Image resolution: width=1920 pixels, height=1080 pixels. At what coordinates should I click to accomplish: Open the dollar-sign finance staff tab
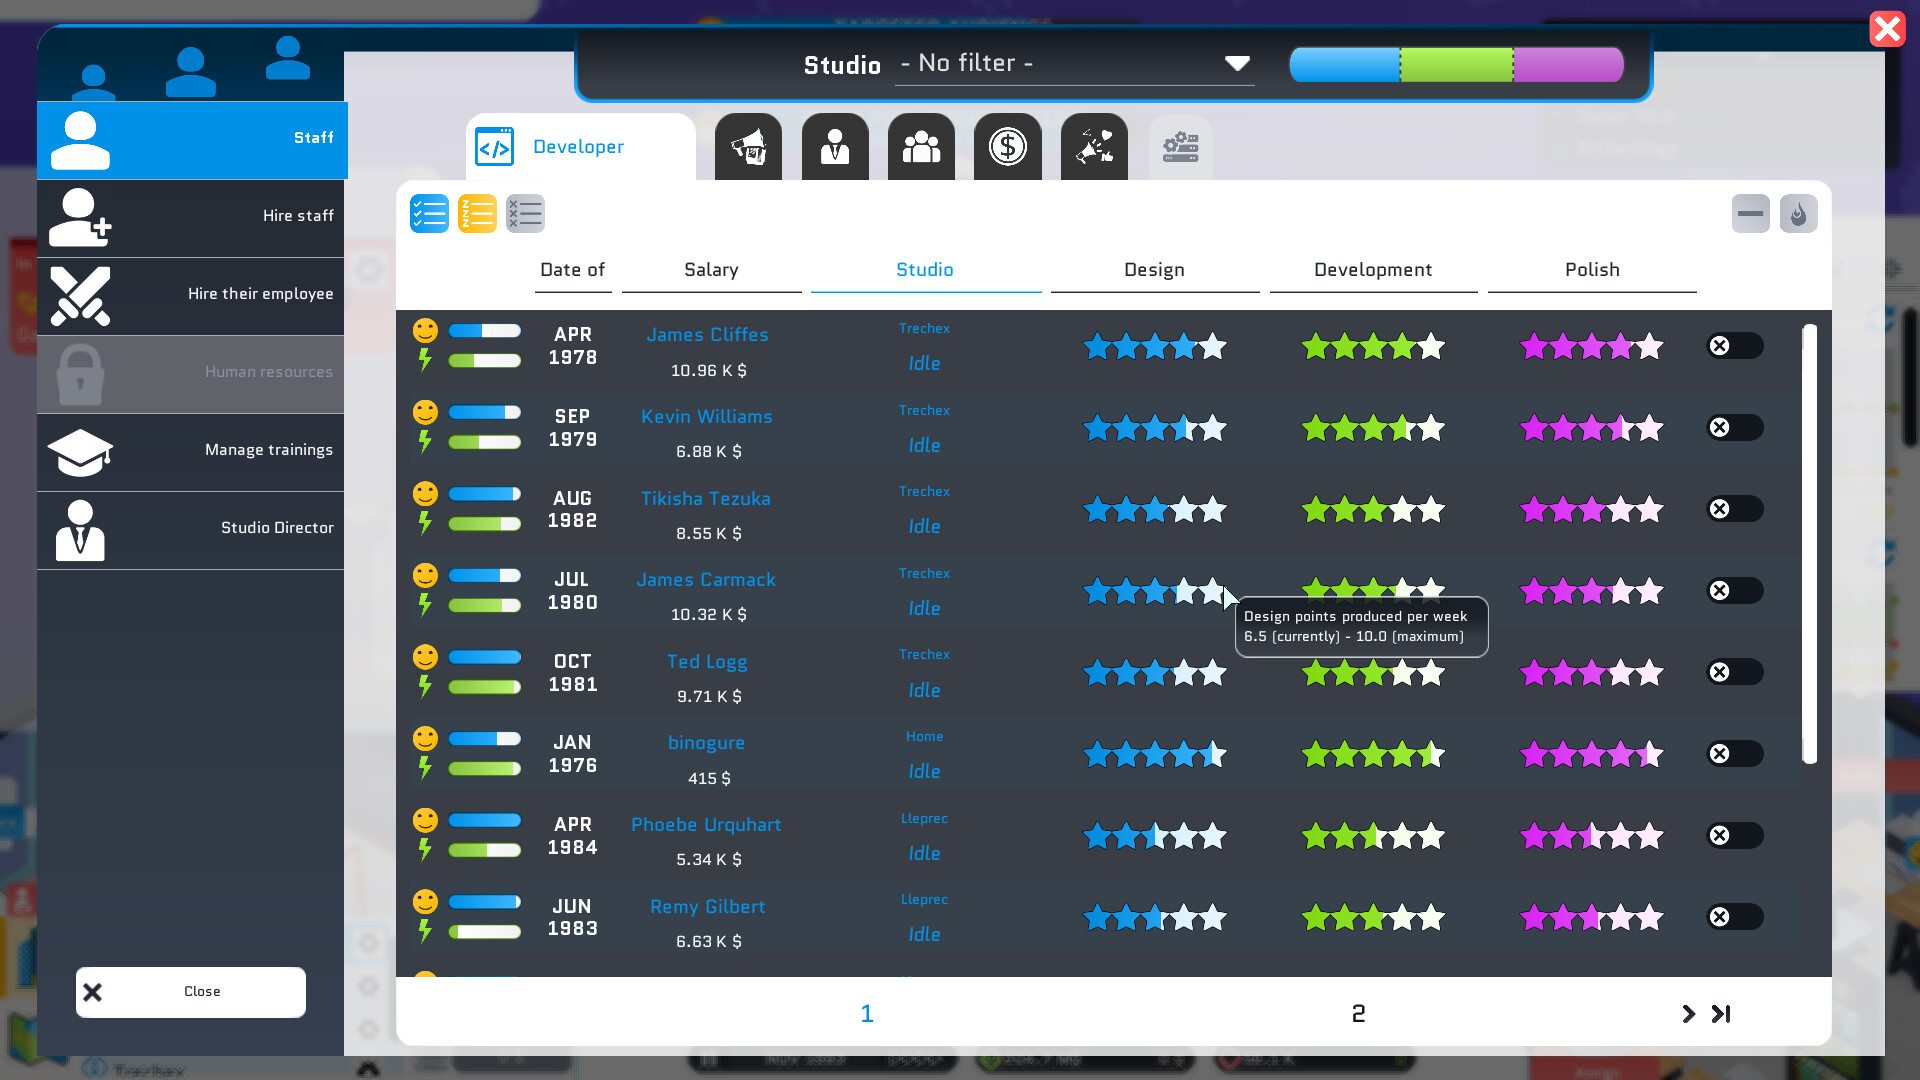1007,146
